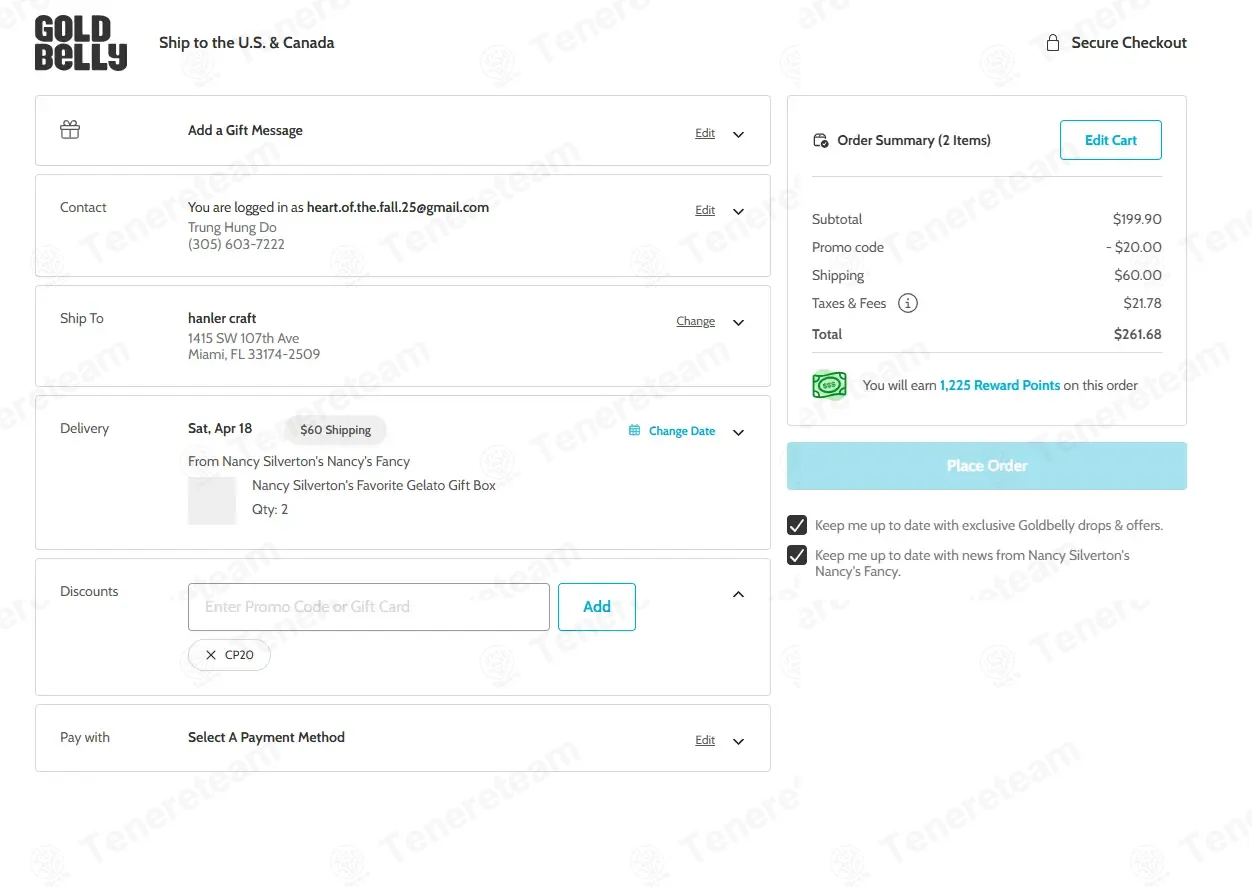The height and width of the screenshot is (887, 1252).
Task: Focus the Enter Promo Code or Gift Card field
Action: tap(369, 607)
